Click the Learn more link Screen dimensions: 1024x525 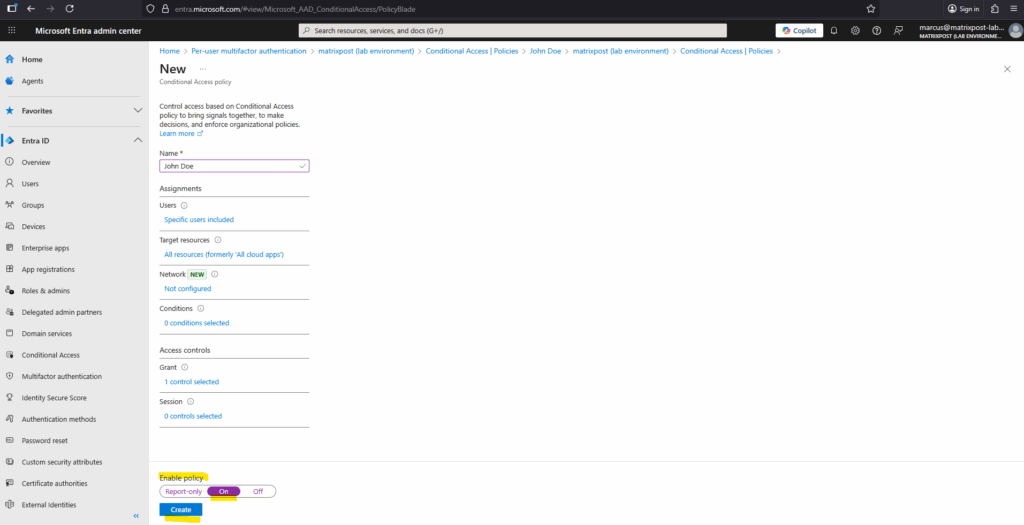(x=181, y=134)
